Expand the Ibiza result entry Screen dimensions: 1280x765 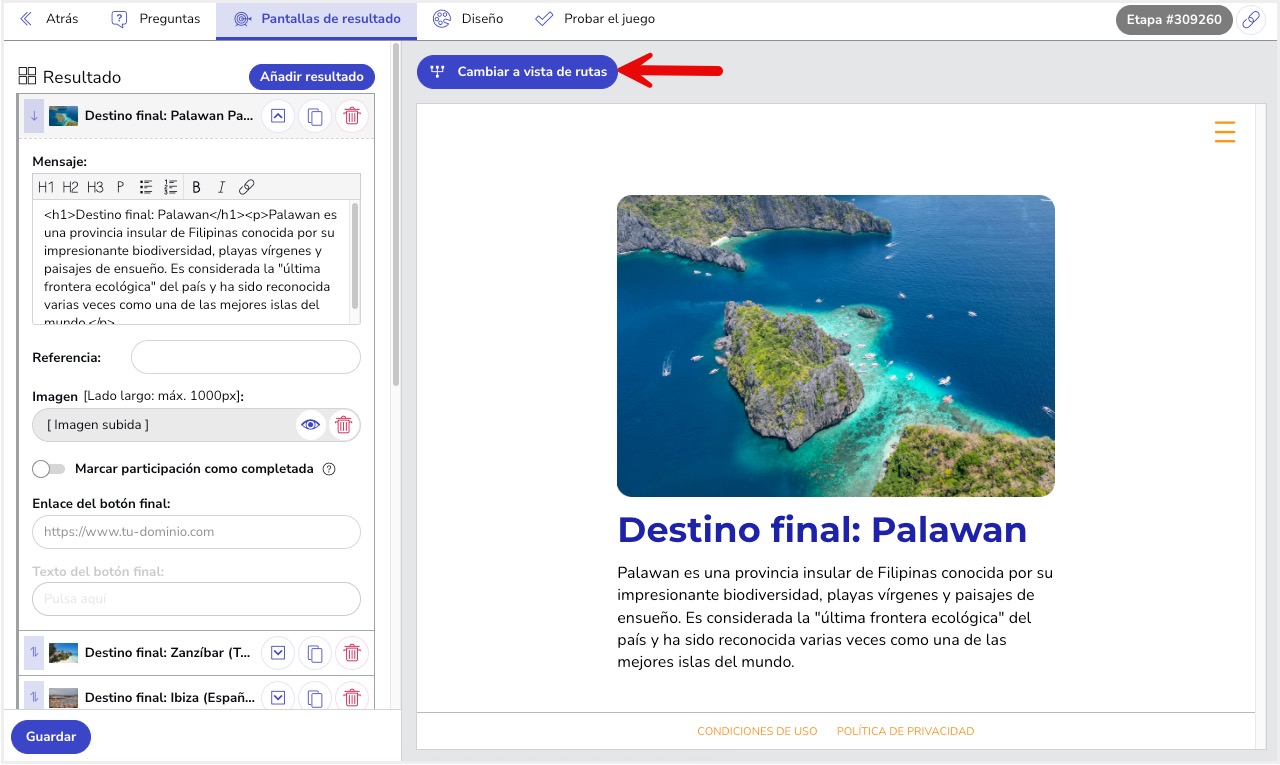tap(277, 697)
